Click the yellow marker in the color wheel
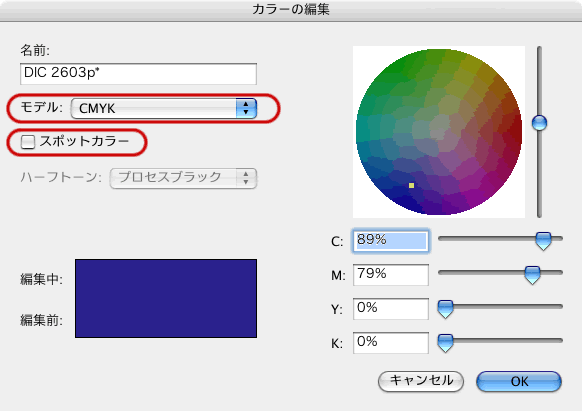The width and height of the screenshot is (582, 411). (411, 185)
